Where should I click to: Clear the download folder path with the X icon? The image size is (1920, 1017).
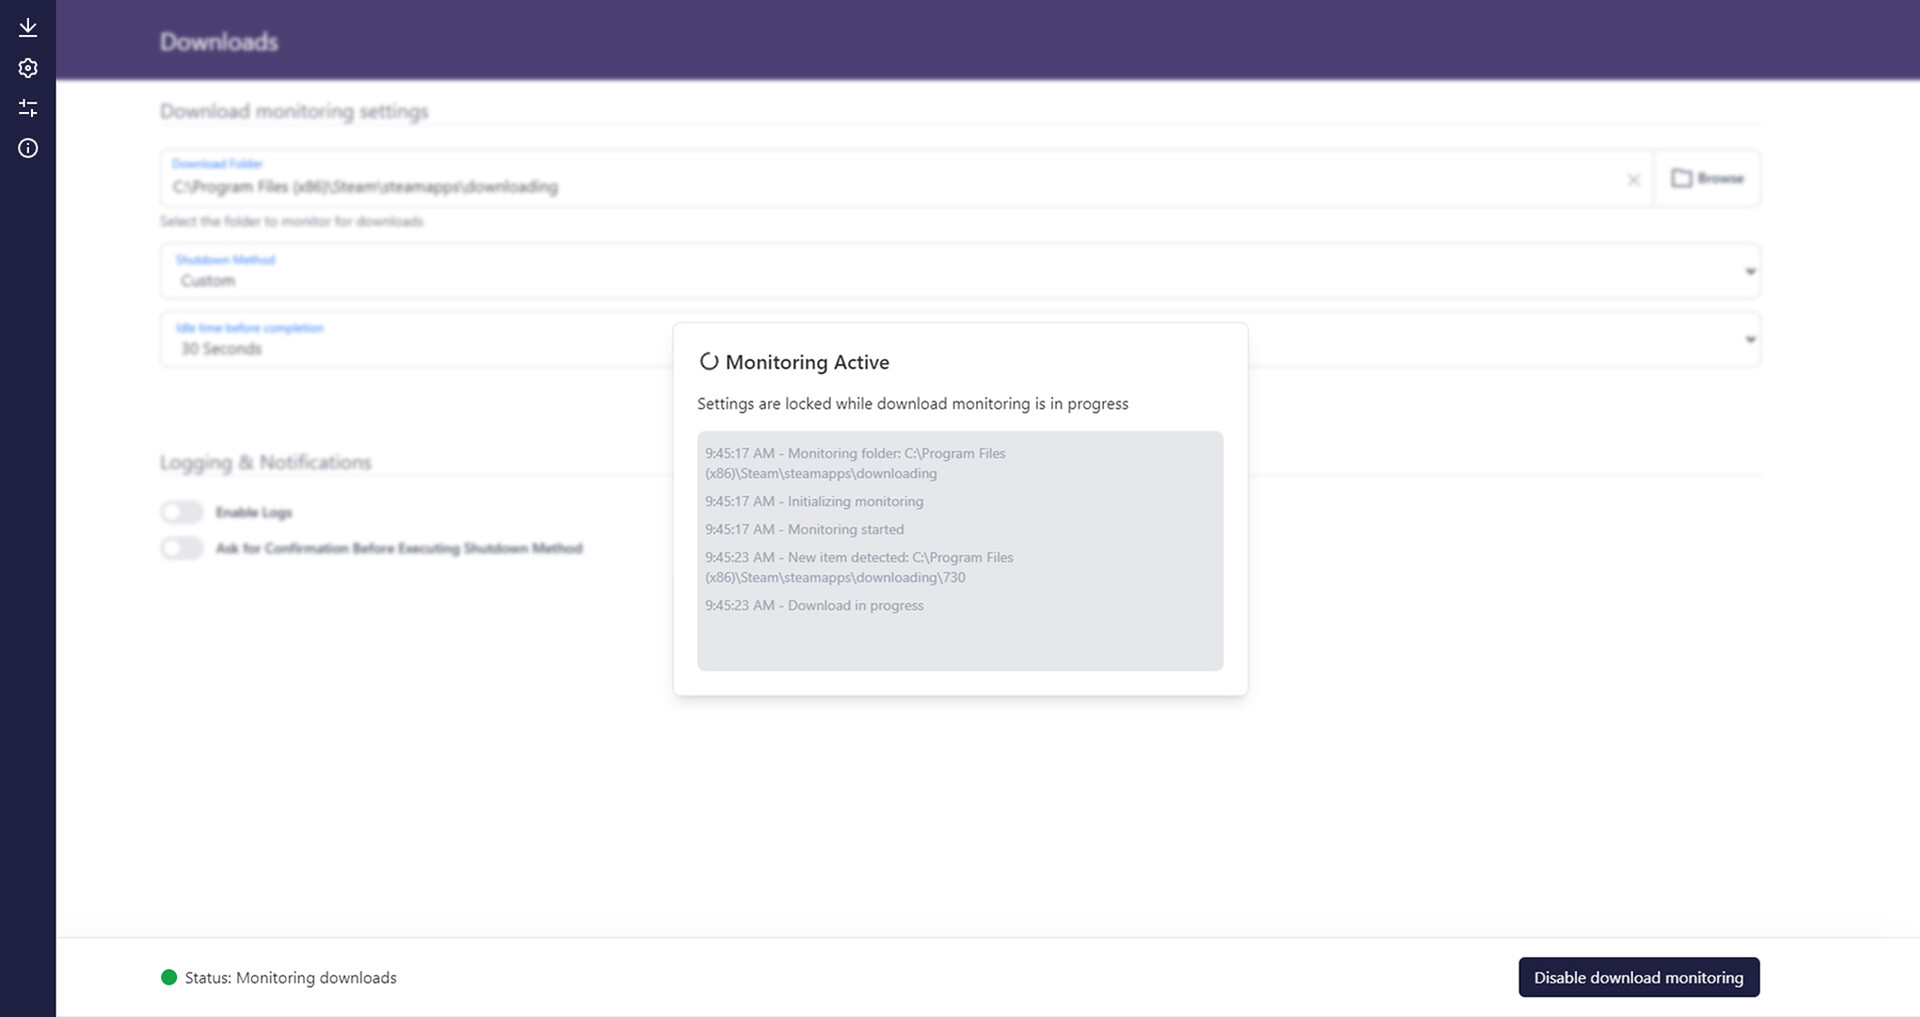pyautogui.click(x=1634, y=180)
